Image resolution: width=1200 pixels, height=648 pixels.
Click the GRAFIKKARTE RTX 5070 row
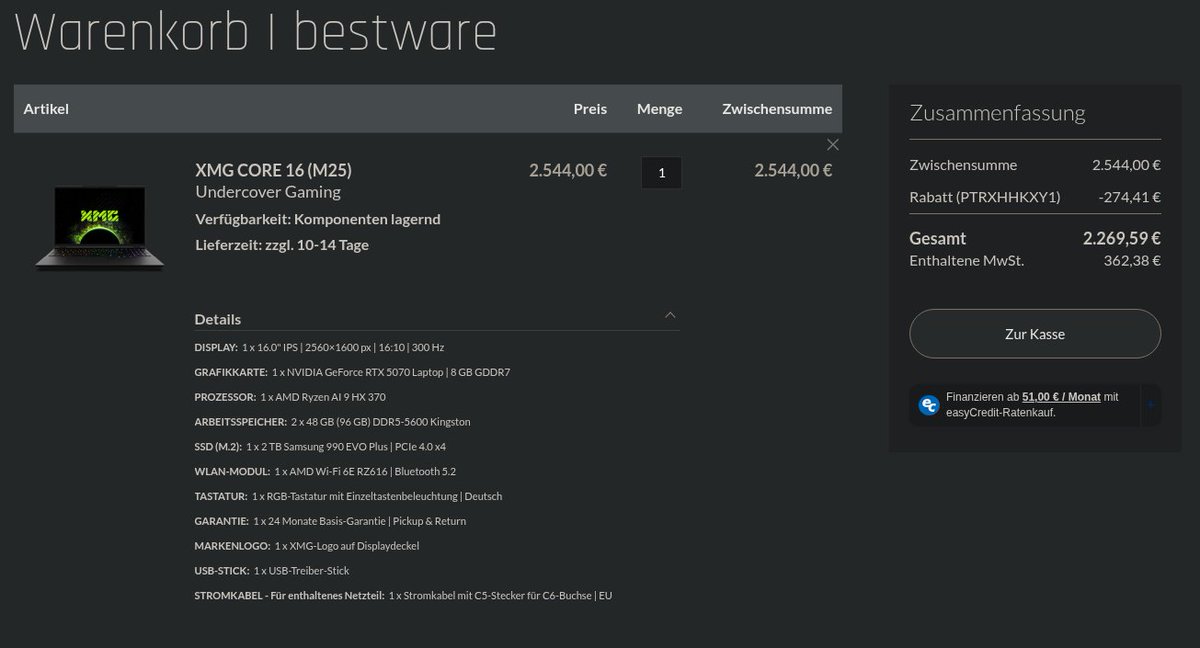point(353,372)
